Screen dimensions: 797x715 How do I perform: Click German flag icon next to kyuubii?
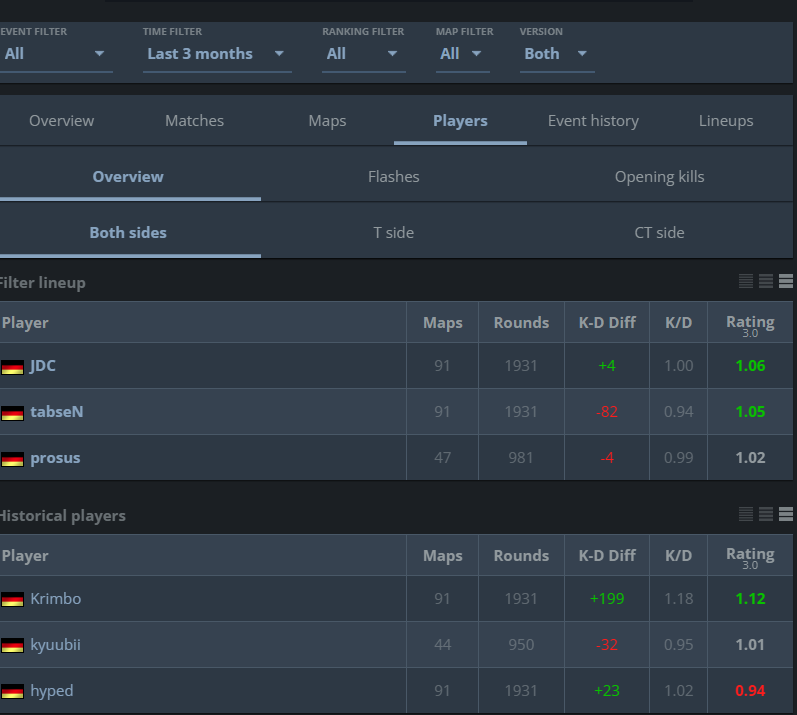click(x=12, y=645)
